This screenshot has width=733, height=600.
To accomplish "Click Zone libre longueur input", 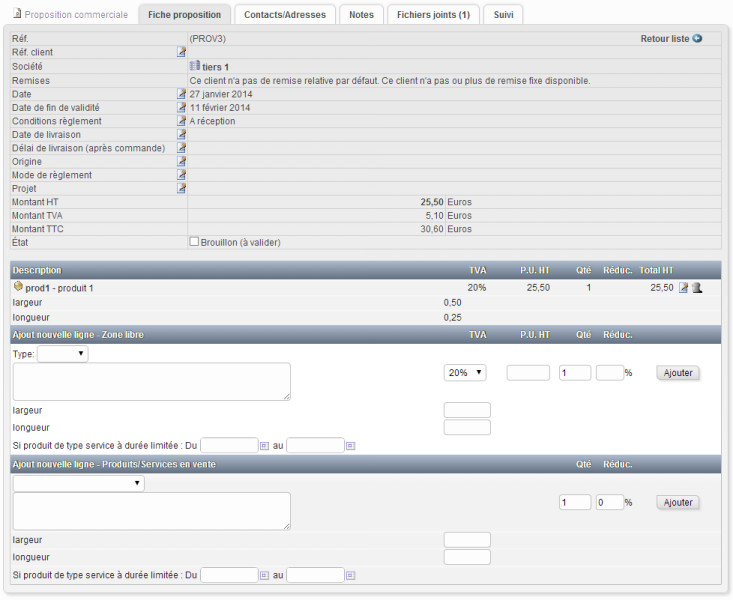I will (467, 427).
